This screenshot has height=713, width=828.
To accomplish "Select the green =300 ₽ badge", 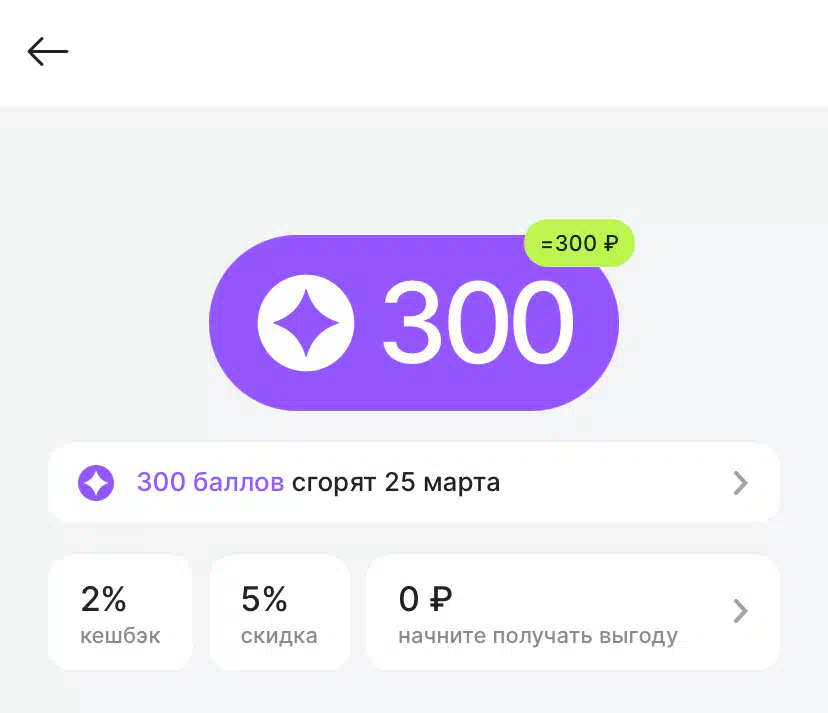I will click(579, 243).
